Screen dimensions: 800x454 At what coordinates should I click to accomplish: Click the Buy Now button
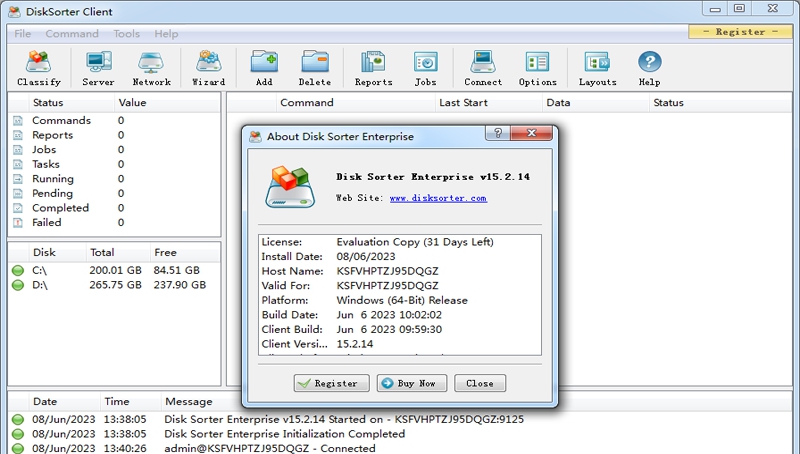(x=412, y=383)
